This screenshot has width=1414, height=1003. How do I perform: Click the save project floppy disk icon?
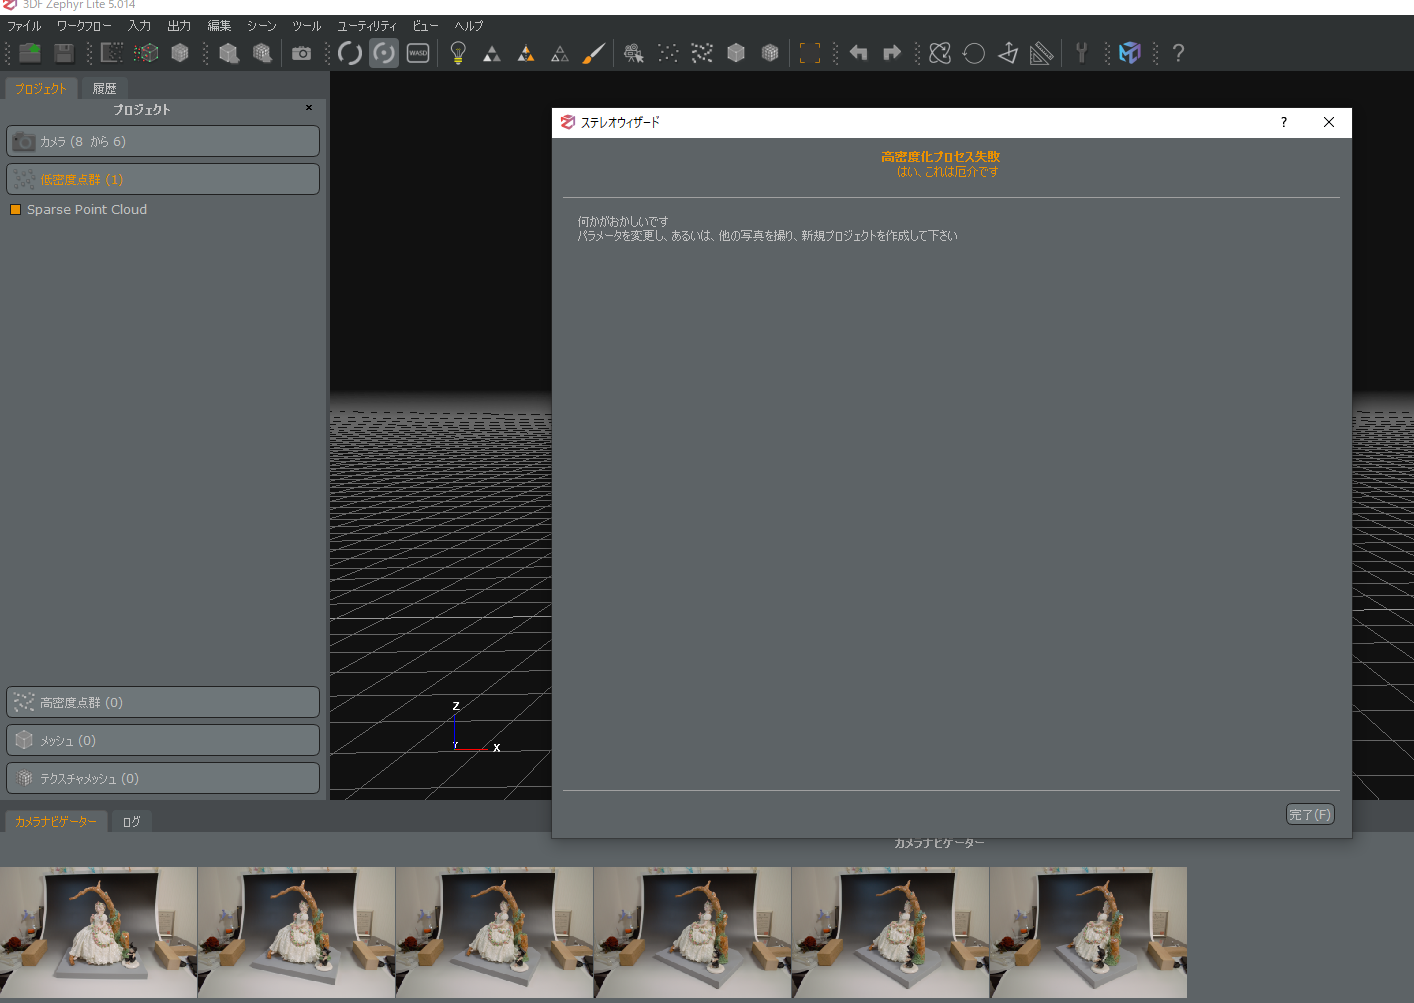(x=64, y=53)
